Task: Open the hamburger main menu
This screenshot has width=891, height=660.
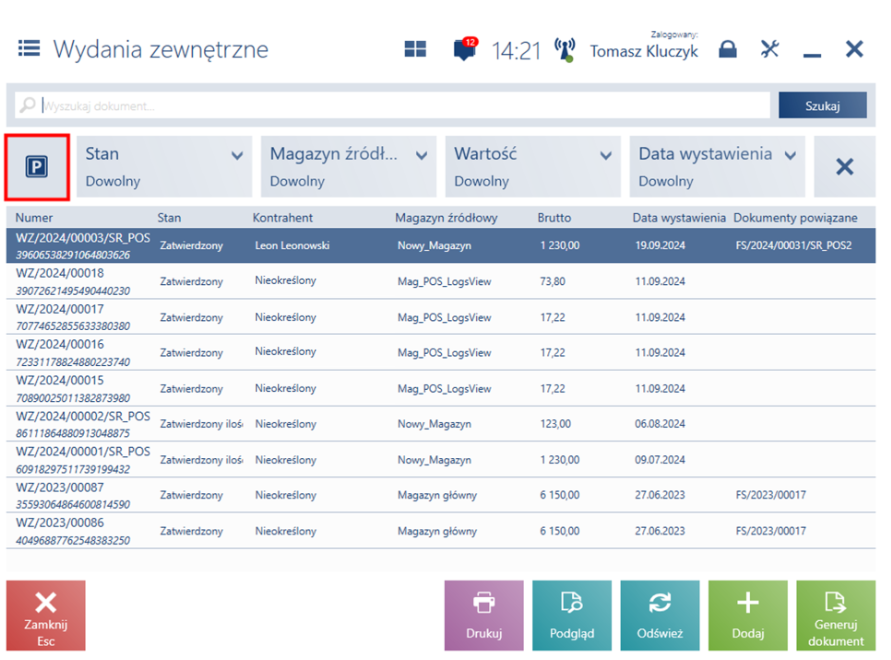Action: pos(28,48)
